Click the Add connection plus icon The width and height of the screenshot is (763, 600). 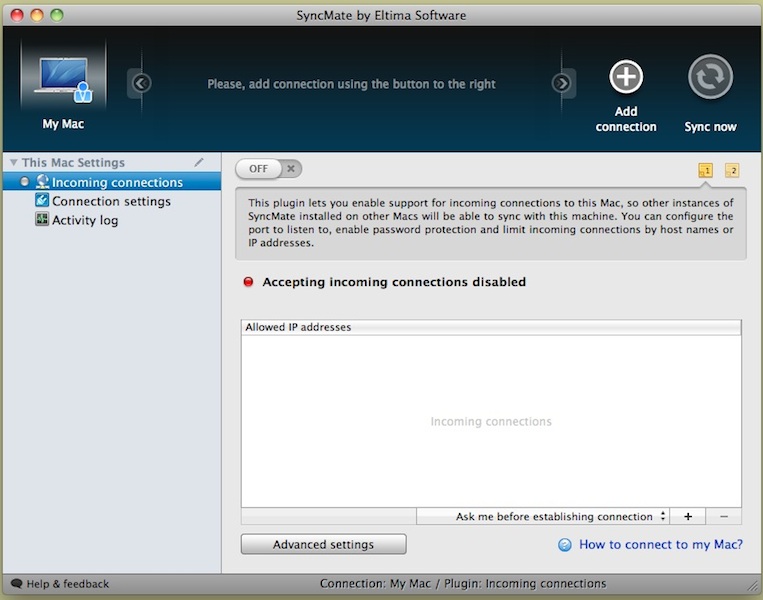626,78
